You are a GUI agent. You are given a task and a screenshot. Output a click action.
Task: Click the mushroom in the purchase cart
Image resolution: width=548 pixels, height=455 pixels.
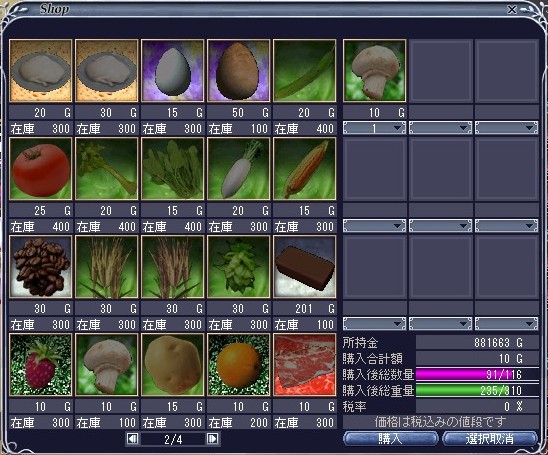coord(375,71)
